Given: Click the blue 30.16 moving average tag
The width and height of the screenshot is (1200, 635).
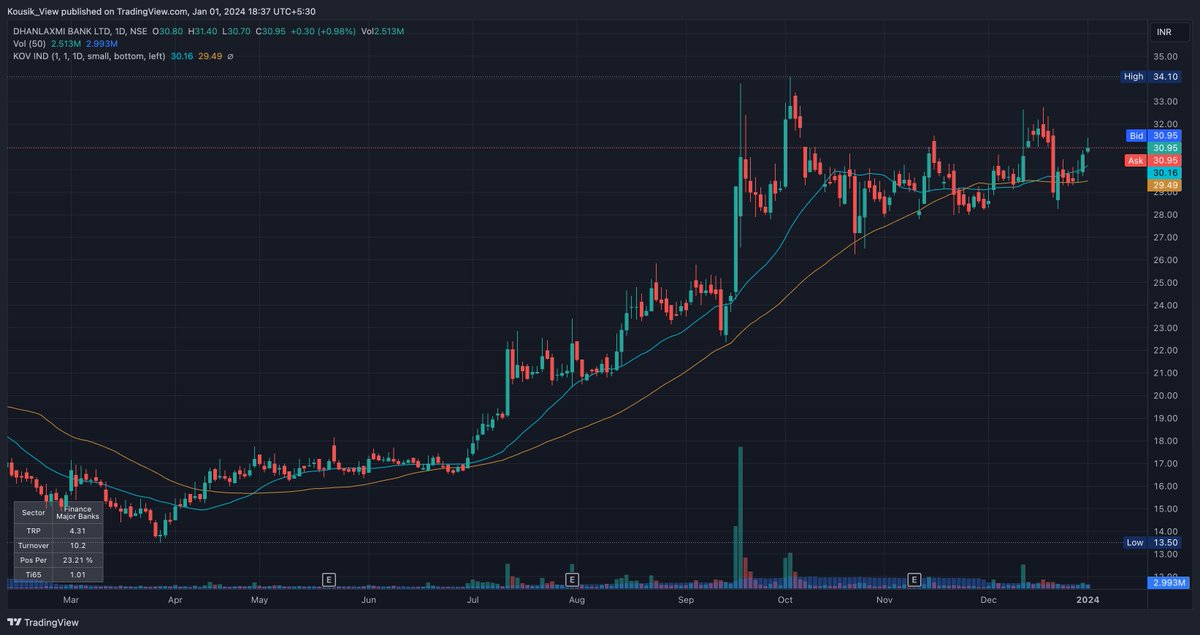Looking at the screenshot, I should (x=1165, y=172).
